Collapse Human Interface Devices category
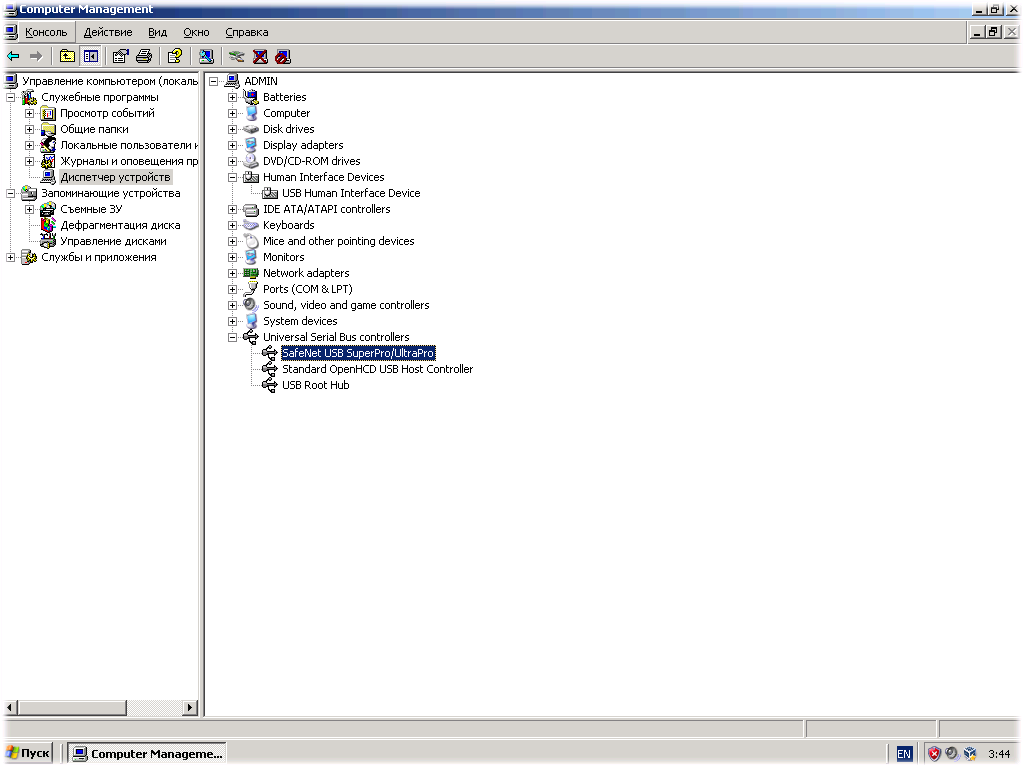This screenshot has height=768, width=1024. point(232,177)
